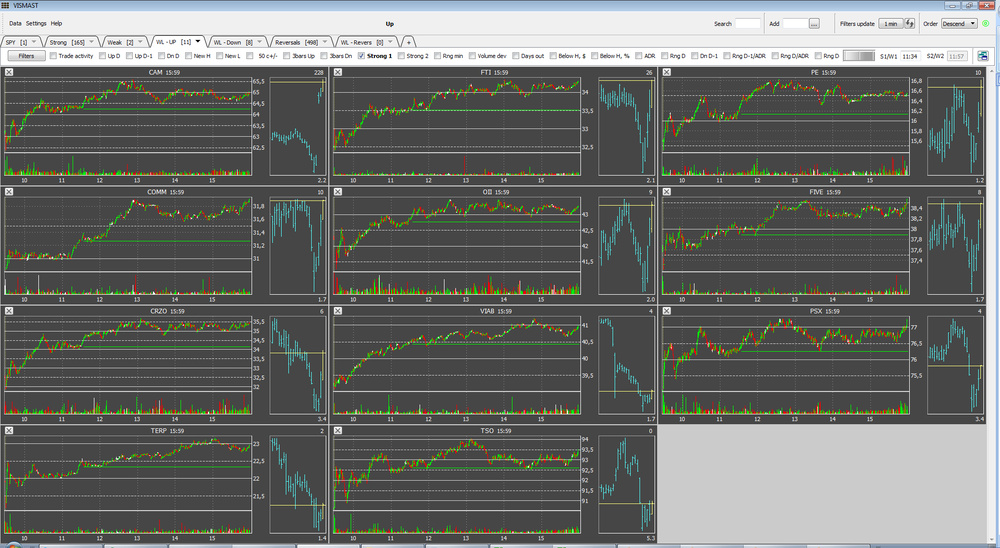This screenshot has height=548, width=1000.
Task: Select the TSO daily mini chart
Action: (626, 484)
